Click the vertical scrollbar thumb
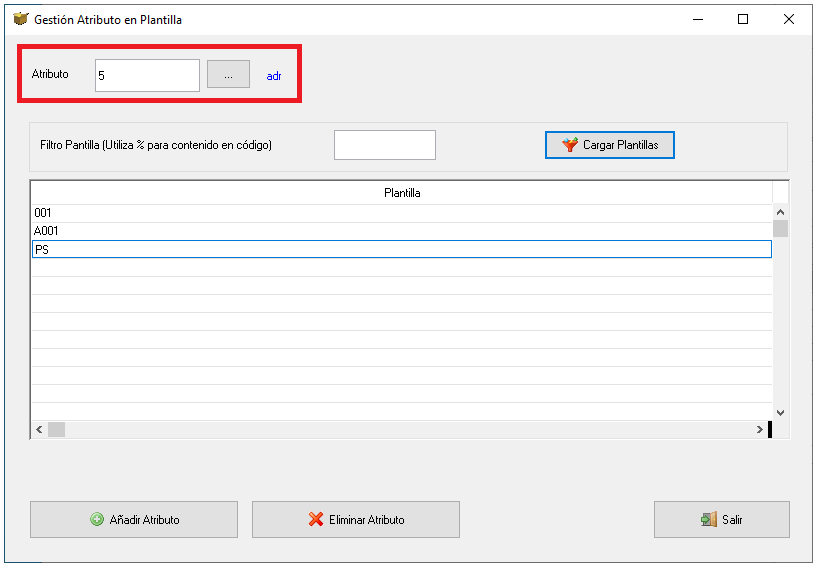This screenshot has height=563, width=817. (780, 229)
